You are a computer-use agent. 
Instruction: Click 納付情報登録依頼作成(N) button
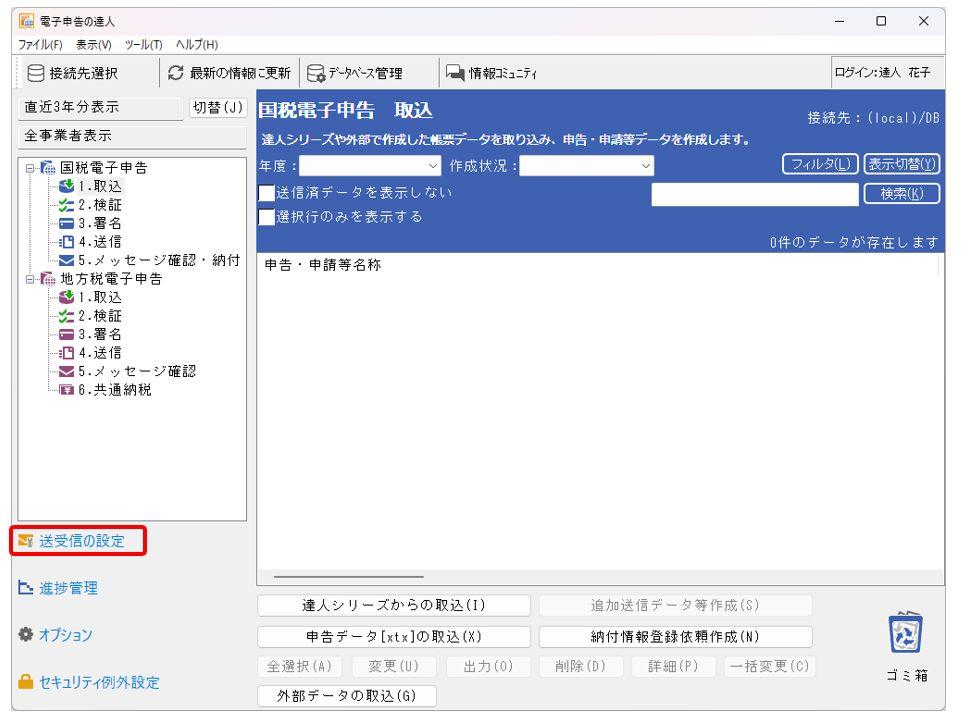tap(675, 636)
